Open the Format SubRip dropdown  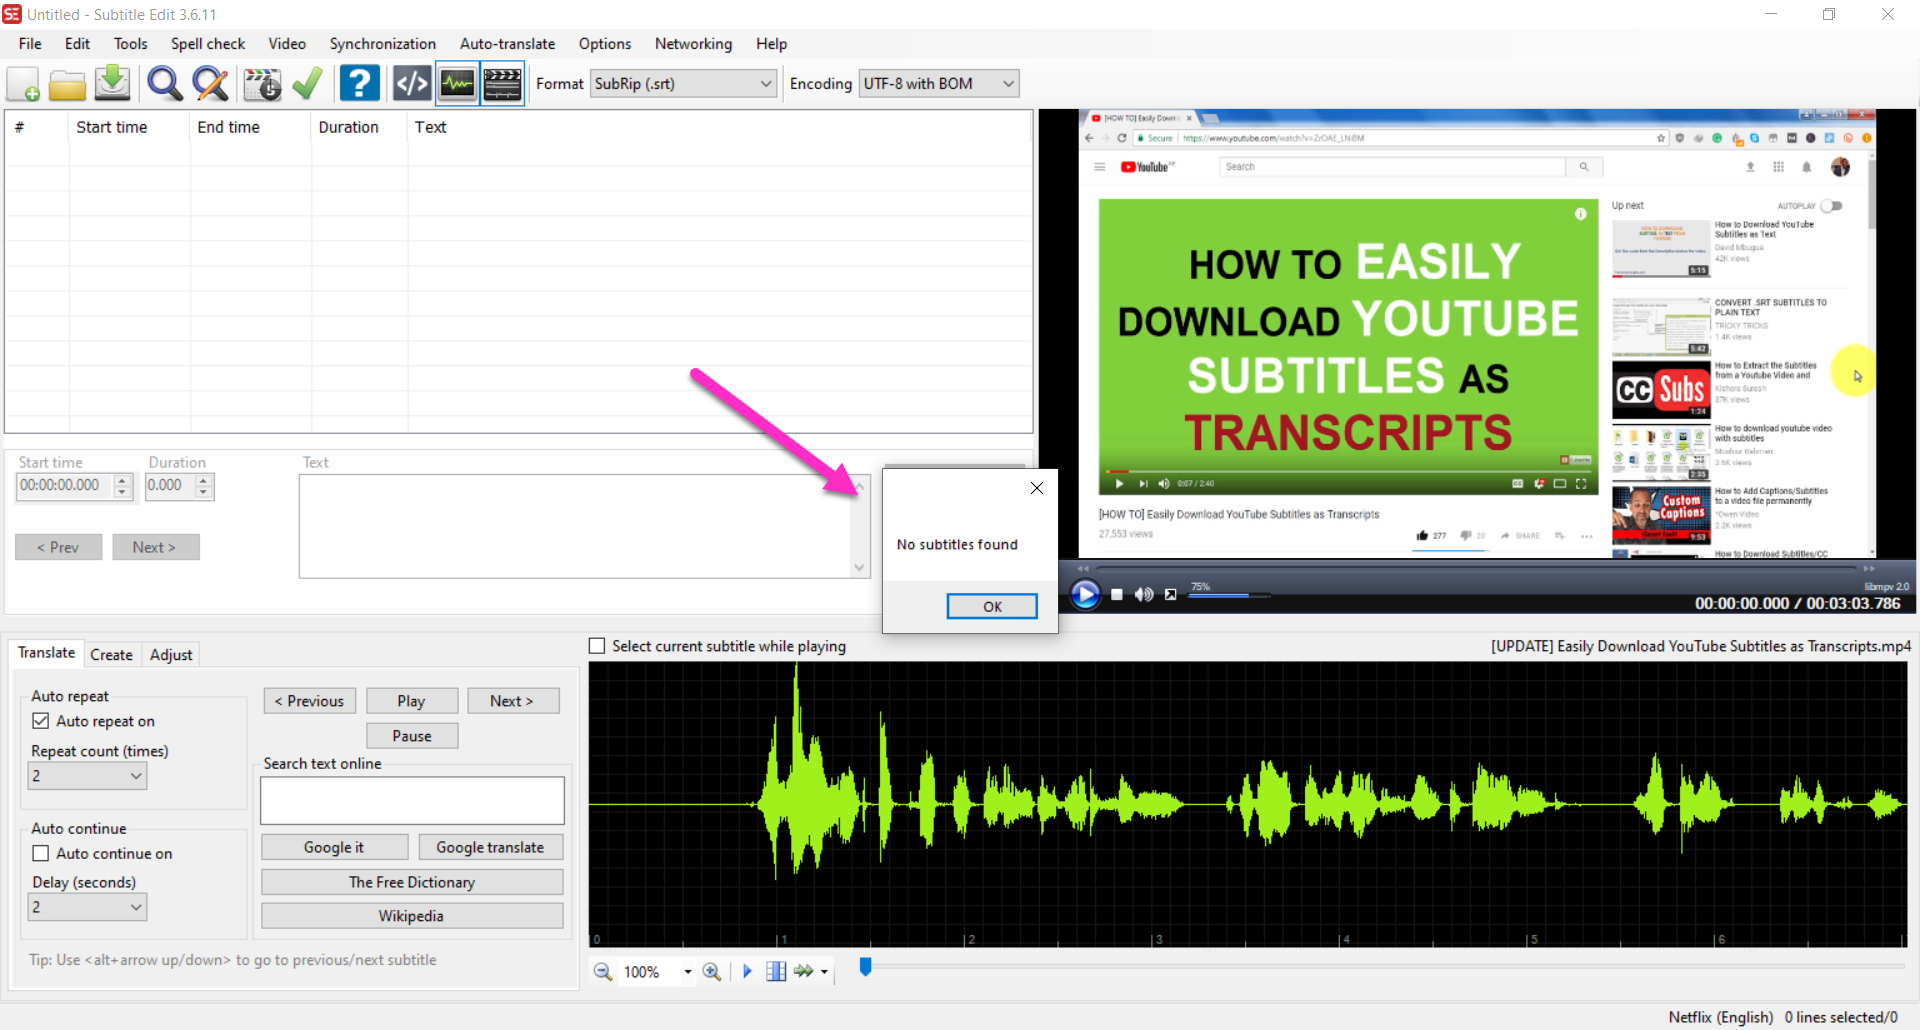click(683, 84)
